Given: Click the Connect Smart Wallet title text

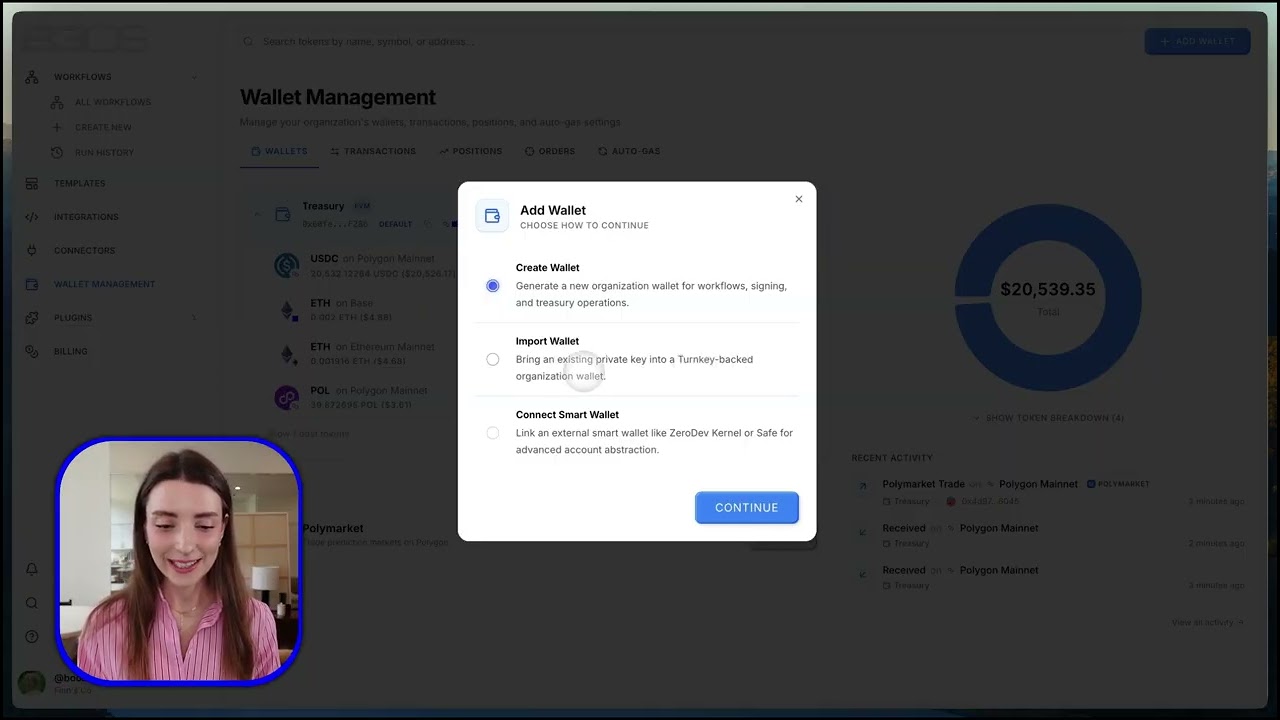Looking at the screenshot, I should [568, 415].
